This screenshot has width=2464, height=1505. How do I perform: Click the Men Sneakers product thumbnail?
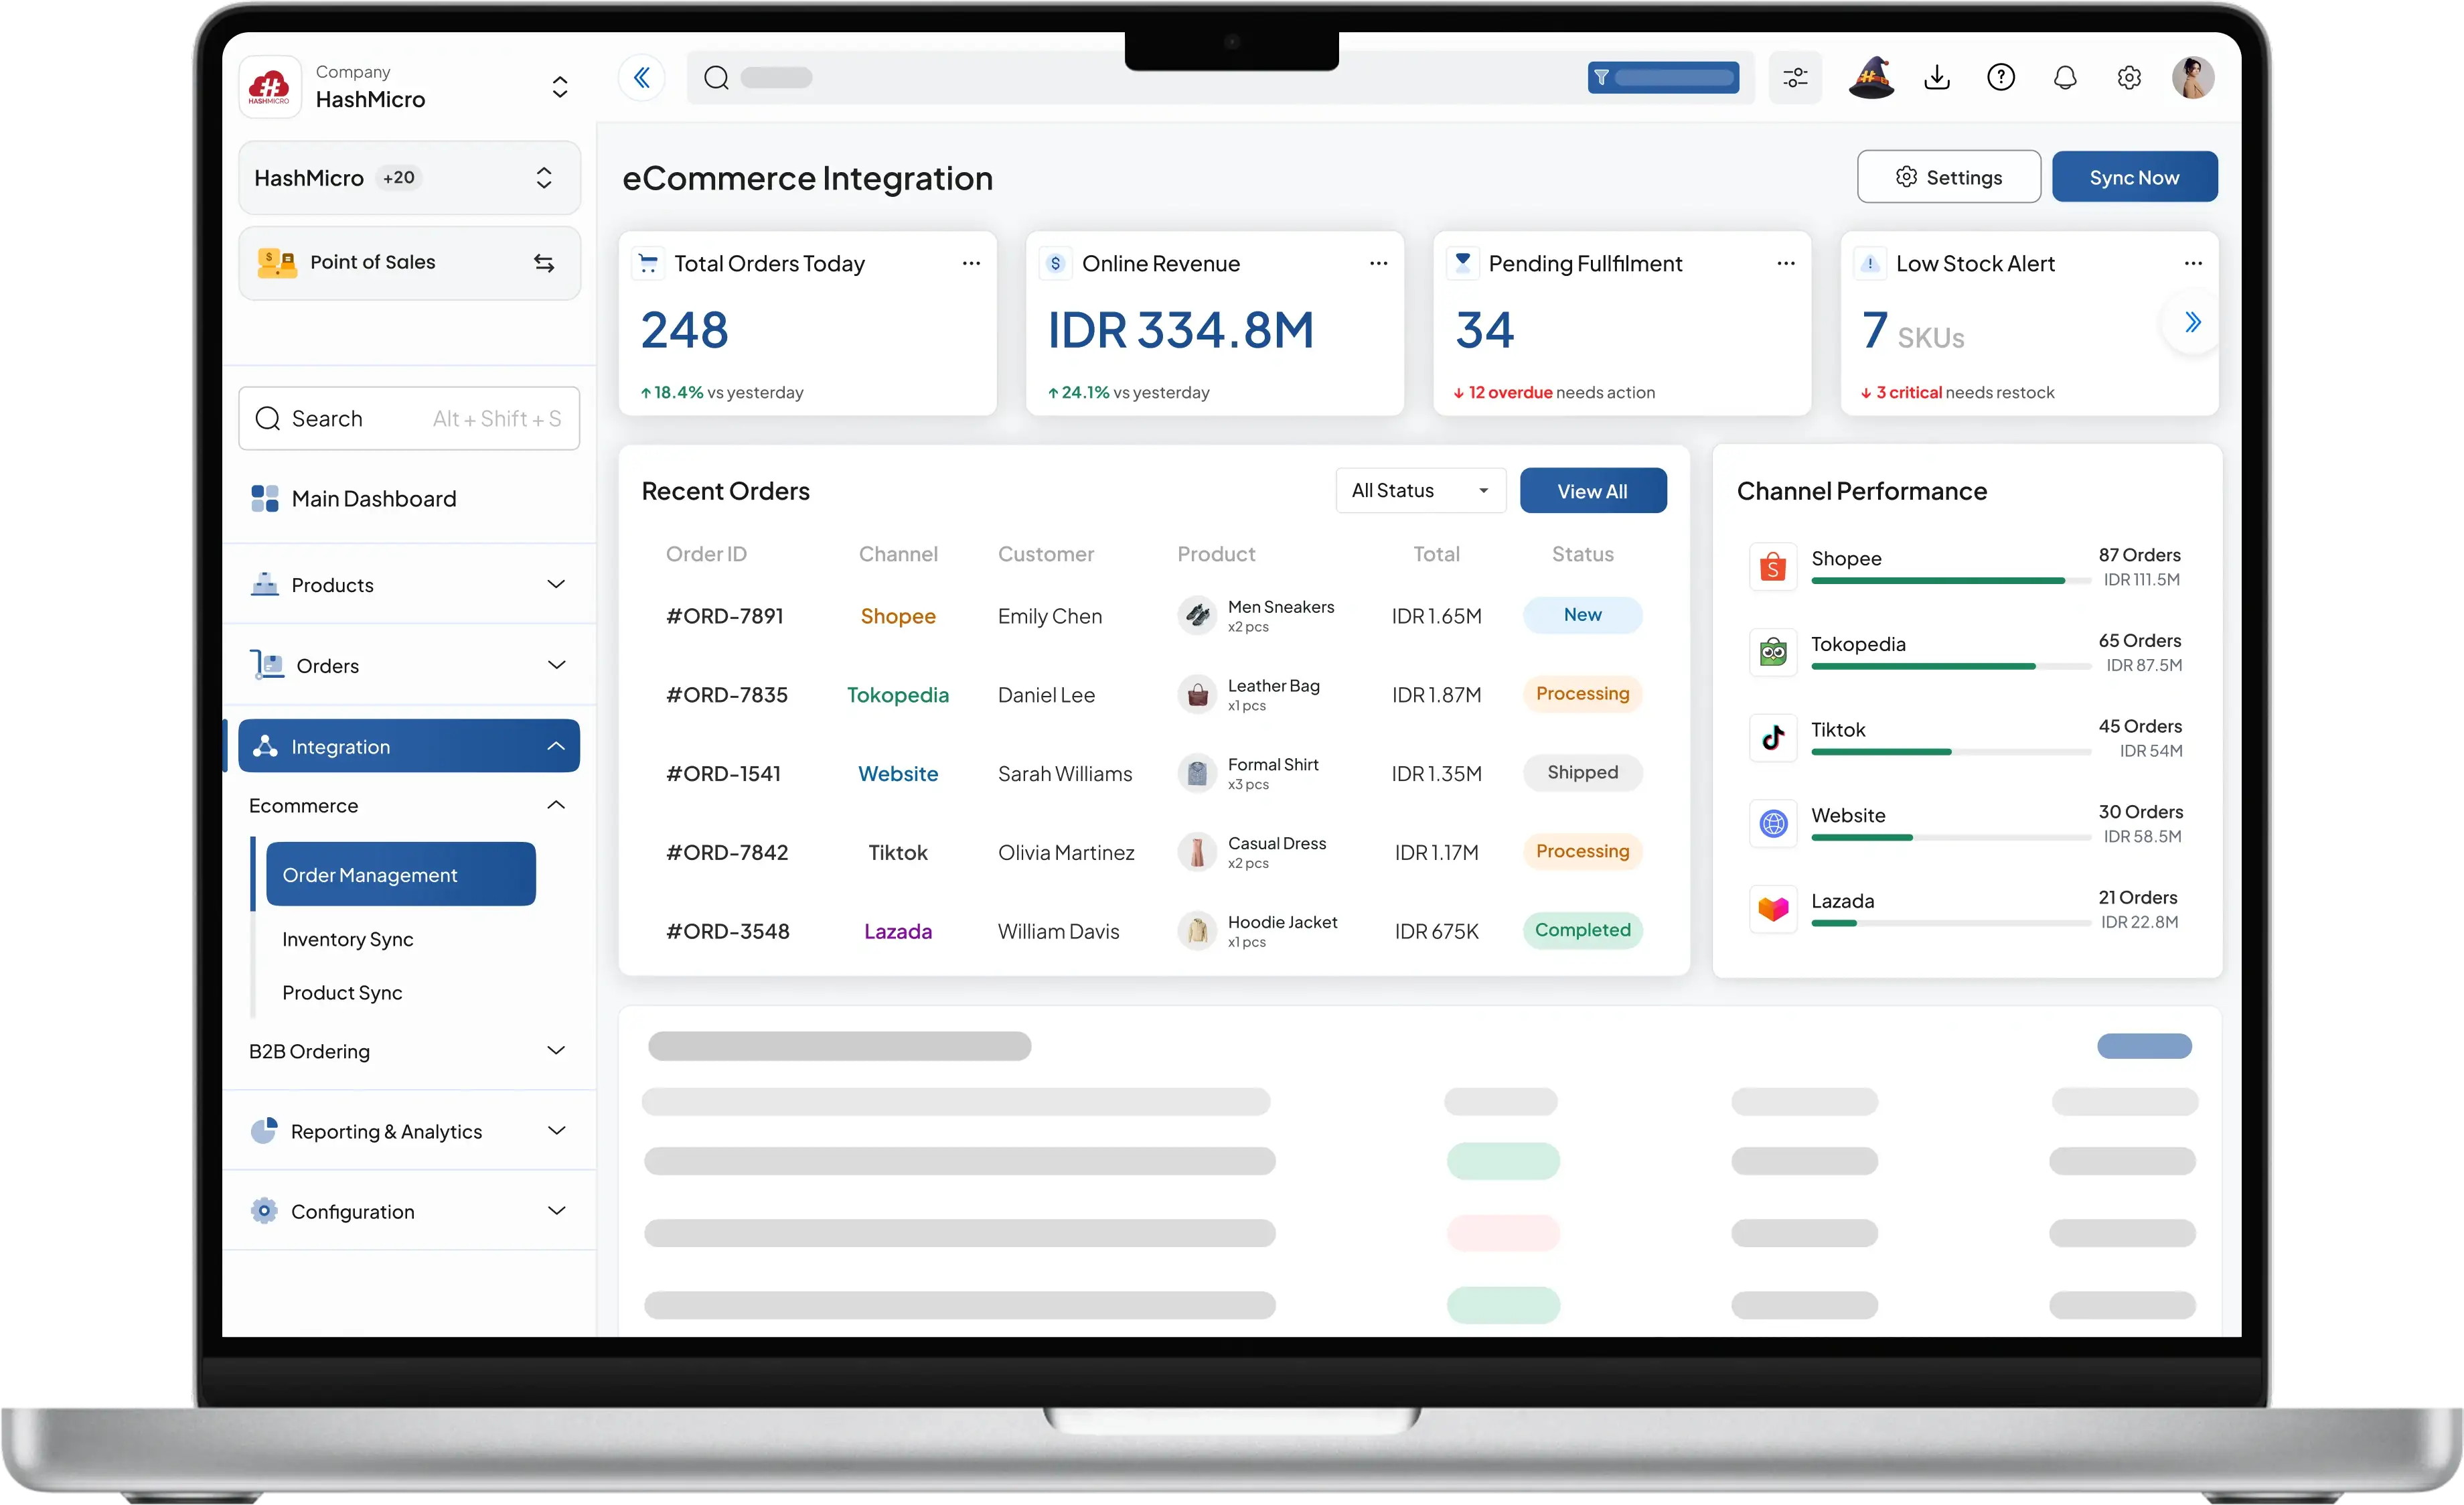pyautogui.click(x=1197, y=616)
